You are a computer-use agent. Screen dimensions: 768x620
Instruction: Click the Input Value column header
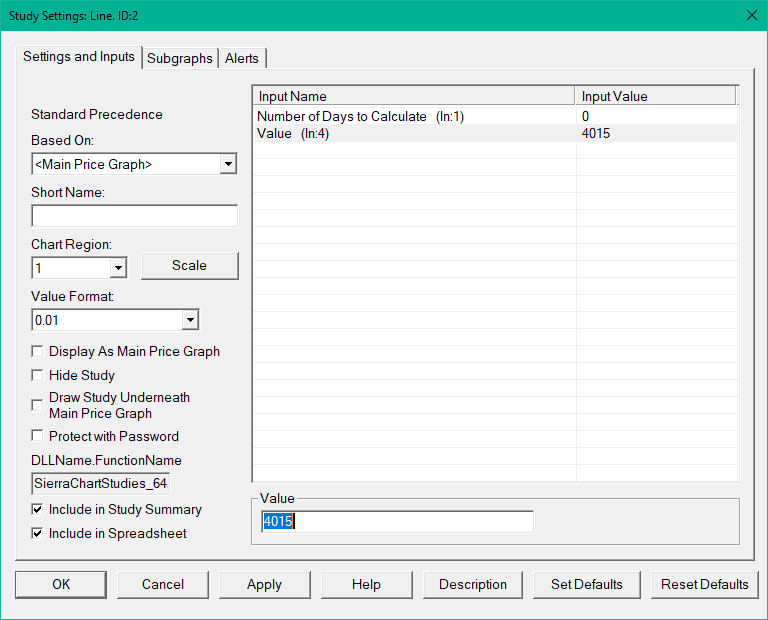click(x=656, y=96)
